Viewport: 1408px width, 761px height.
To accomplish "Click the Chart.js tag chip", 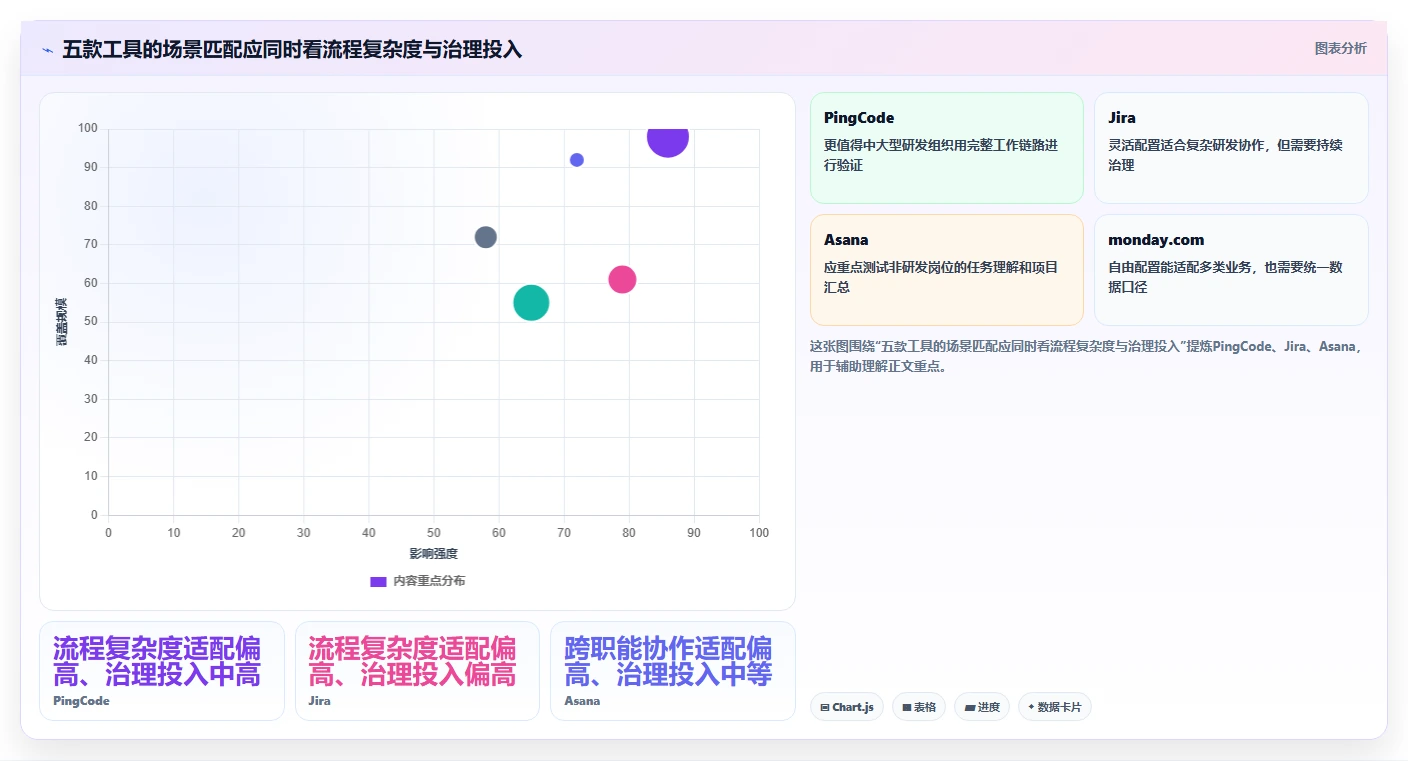I will click(x=847, y=707).
